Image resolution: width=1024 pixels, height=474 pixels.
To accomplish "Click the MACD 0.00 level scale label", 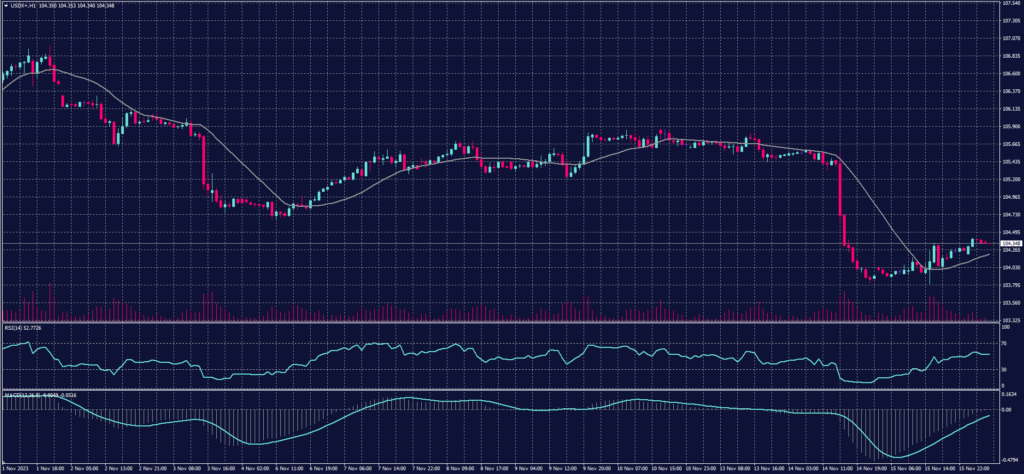I will point(1008,409).
